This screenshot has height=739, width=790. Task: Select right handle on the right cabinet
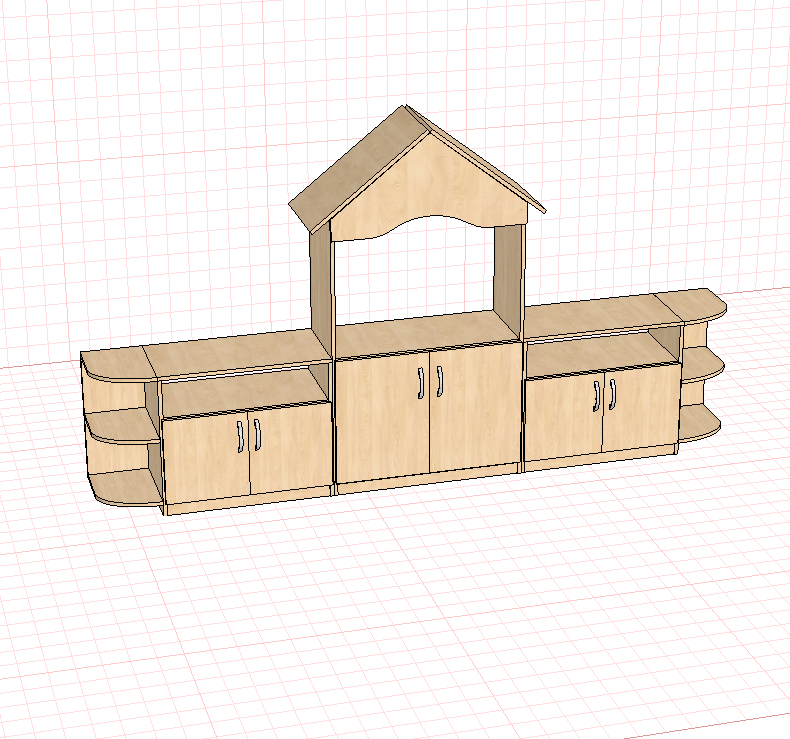click(613, 394)
